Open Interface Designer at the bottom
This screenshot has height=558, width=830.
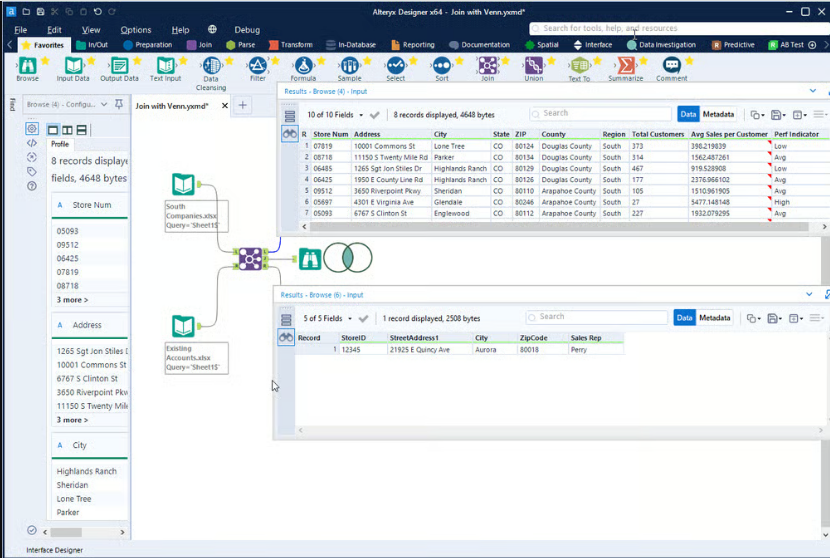coord(55,550)
